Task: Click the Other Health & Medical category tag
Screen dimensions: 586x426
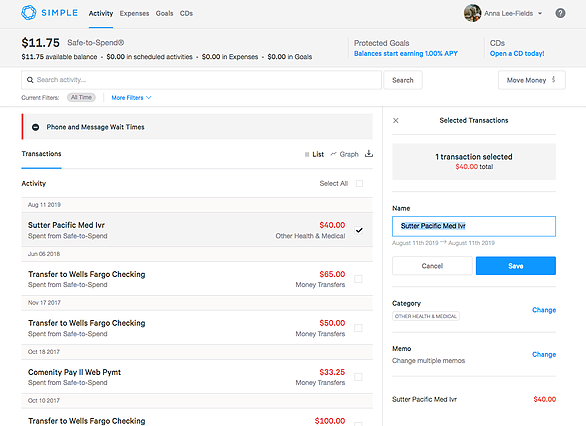Action: coord(426,316)
